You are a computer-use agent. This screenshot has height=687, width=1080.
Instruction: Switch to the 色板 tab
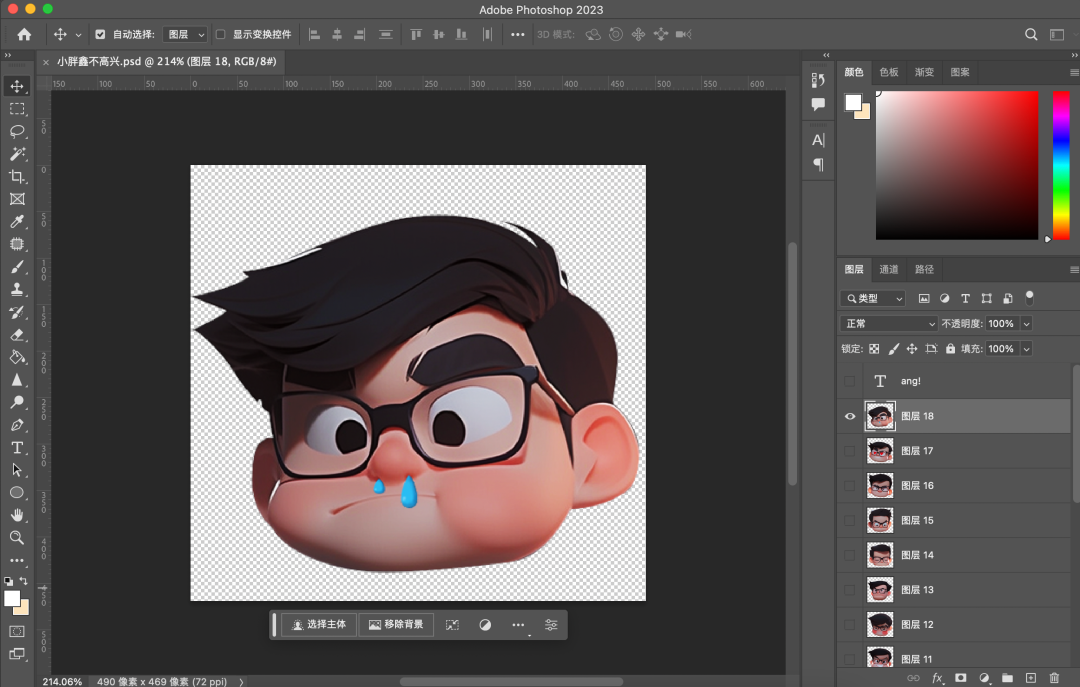coord(889,72)
